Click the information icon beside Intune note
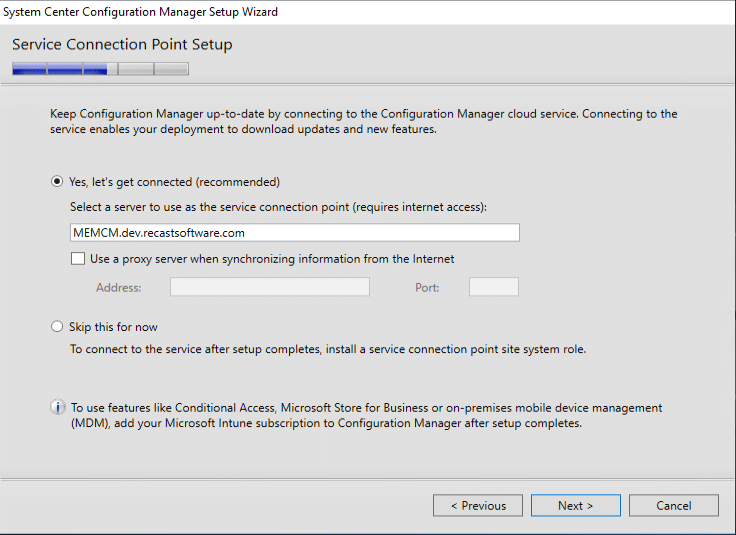The image size is (736, 535). tap(57, 408)
